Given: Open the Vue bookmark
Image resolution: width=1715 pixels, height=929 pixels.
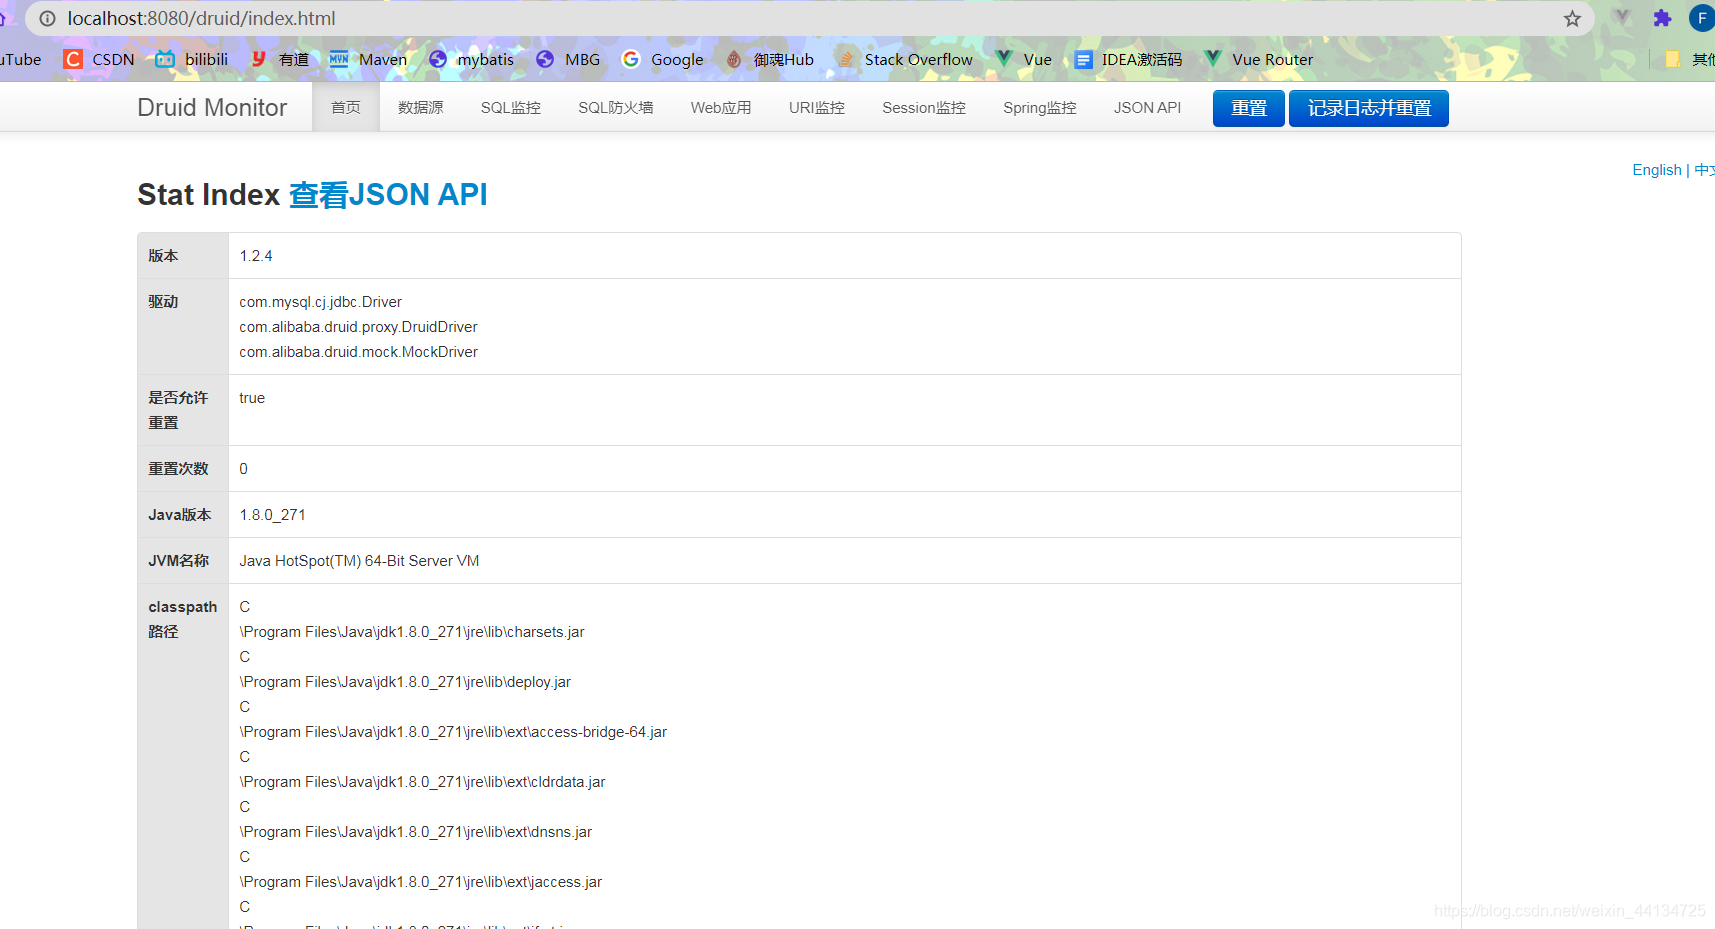Looking at the screenshot, I should [1023, 60].
